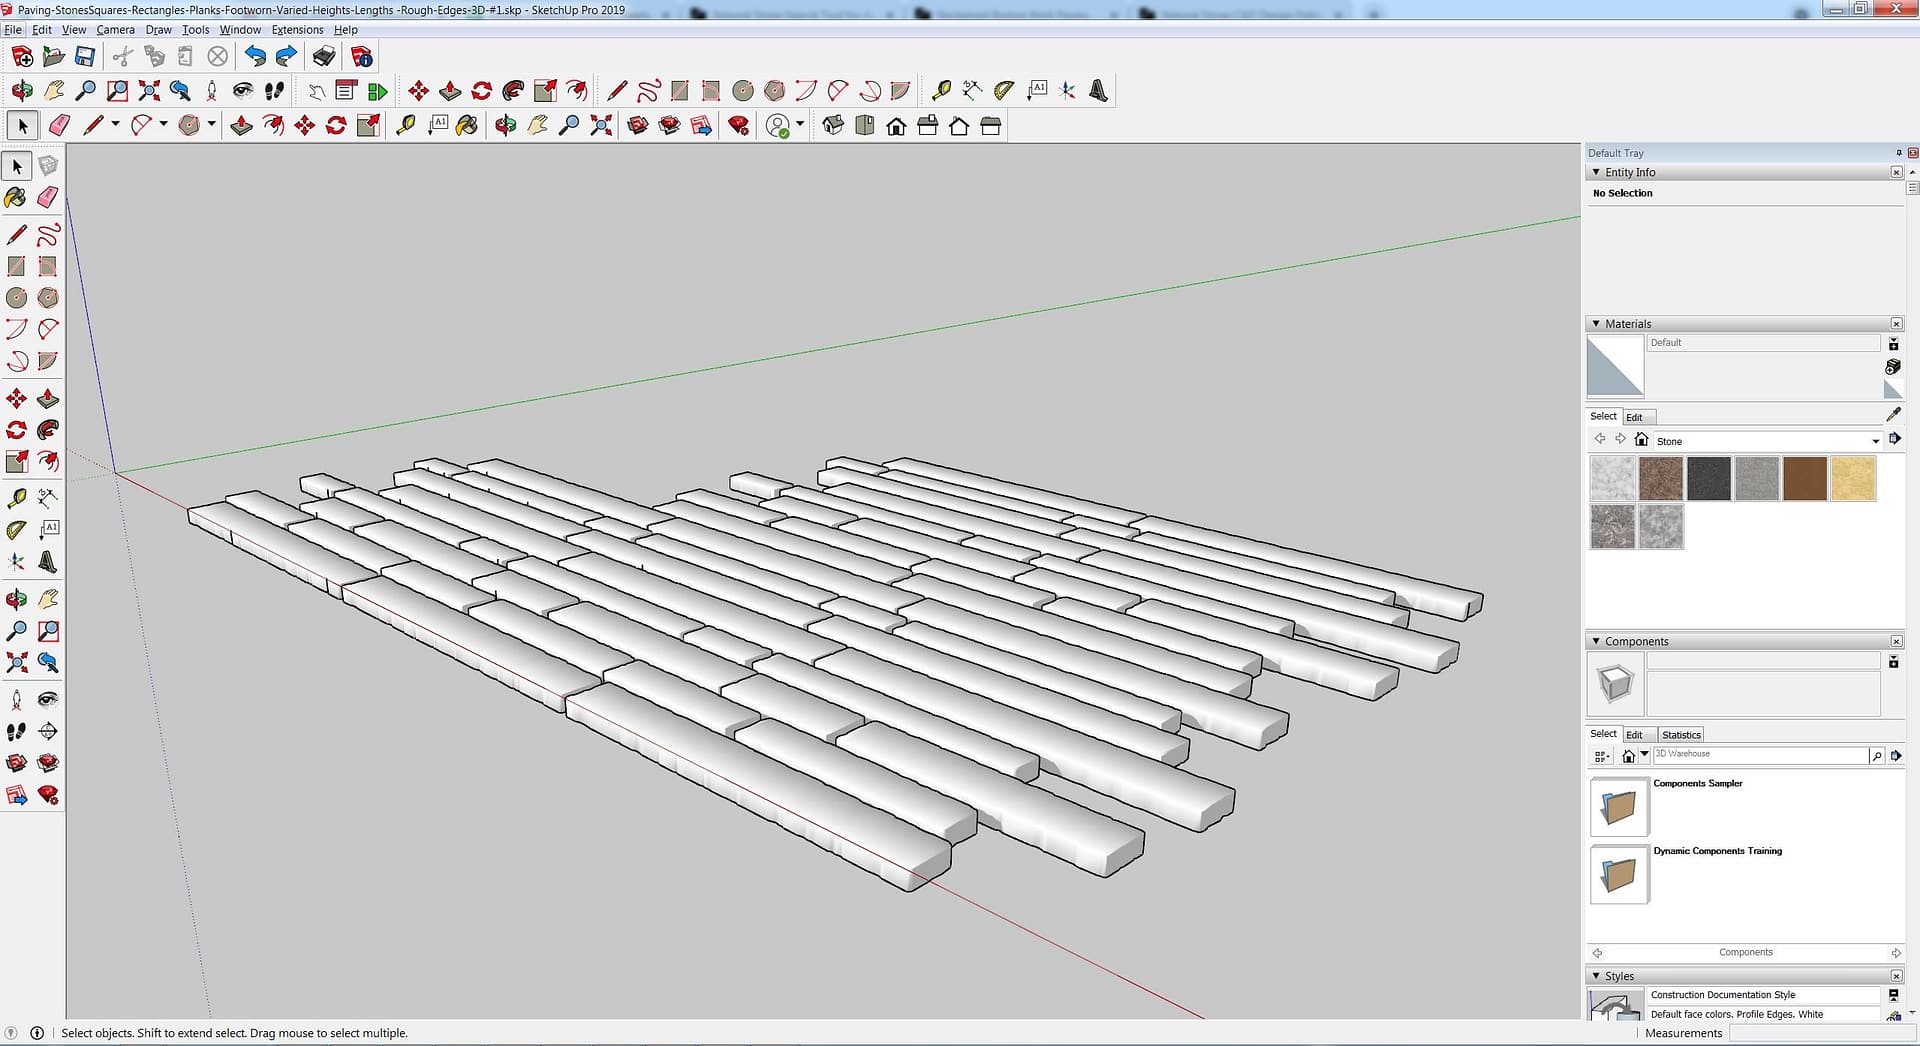Select the Make Component tool in left toolbar
This screenshot has width=1920, height=1046.
tap(48, 166)
